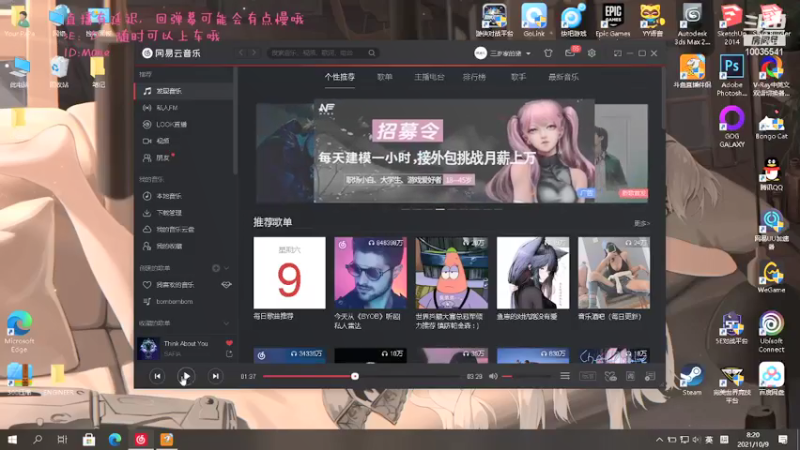This screenshot has width=800, height=450.
Task: Click the user avatar picture
Action: click(480, 53)
